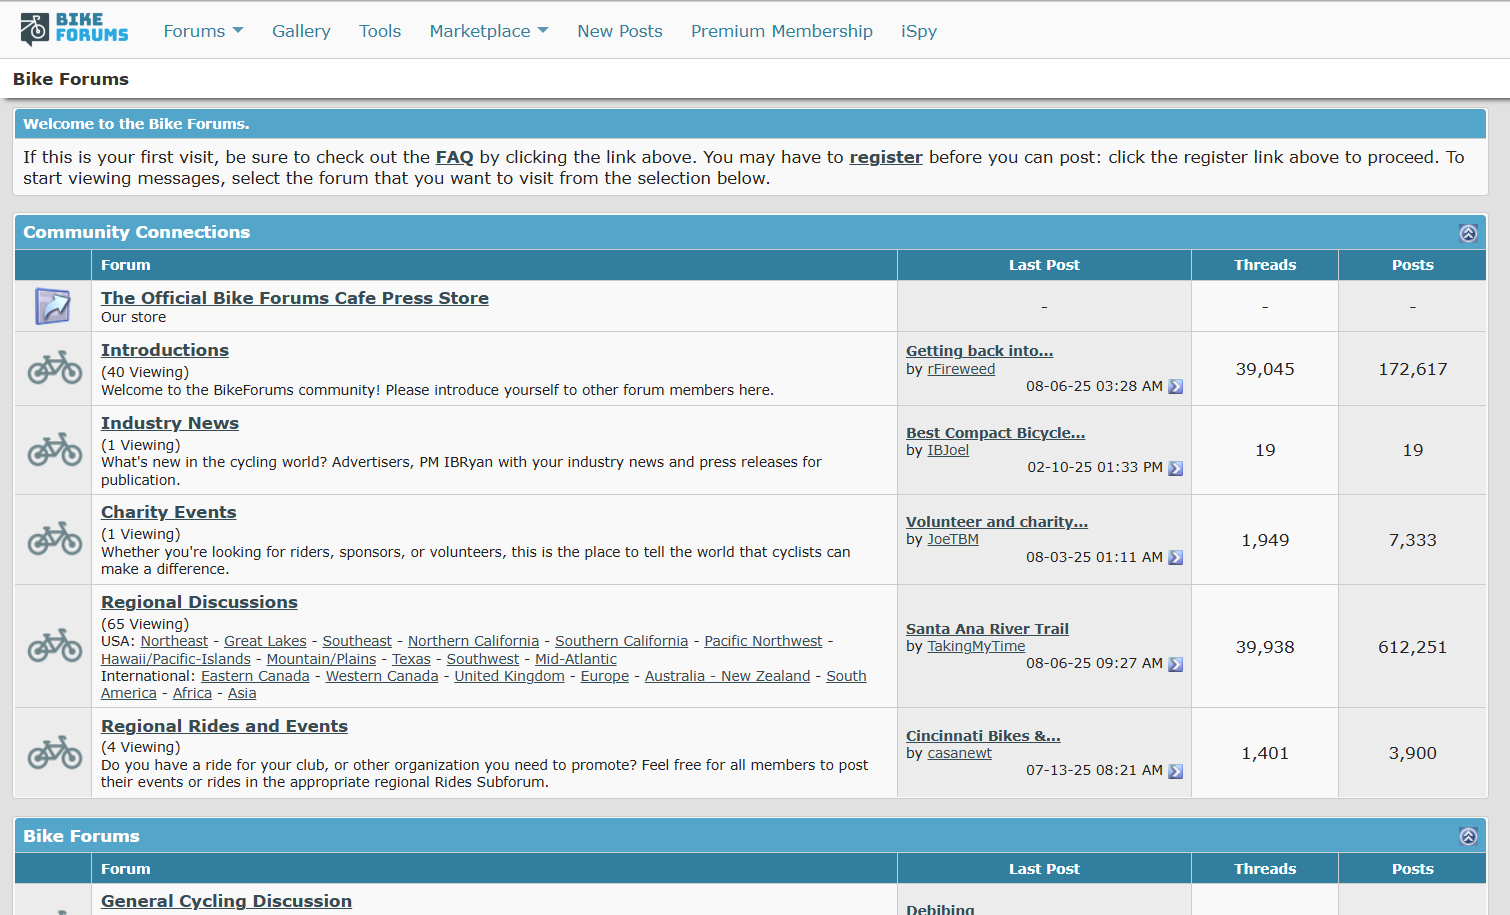This screenshot has width=1510, height=915.
Task: Open the Mid-Atlantic subforum
Action: [576, 659]
